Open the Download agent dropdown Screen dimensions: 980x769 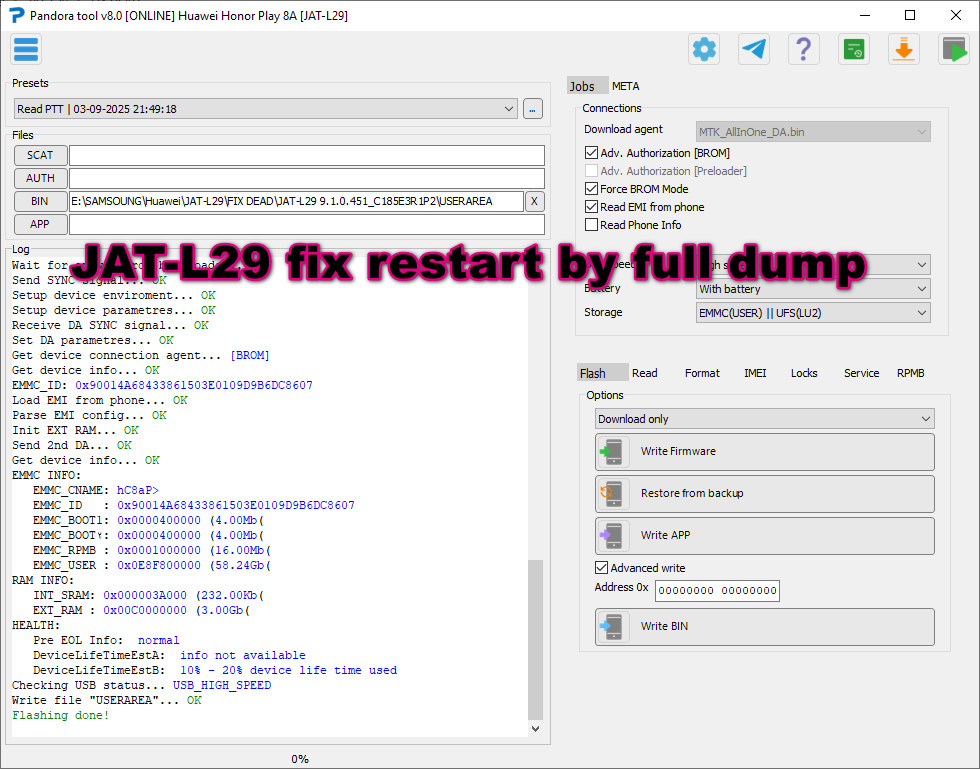pyautogui.click(x=813, y=132)
